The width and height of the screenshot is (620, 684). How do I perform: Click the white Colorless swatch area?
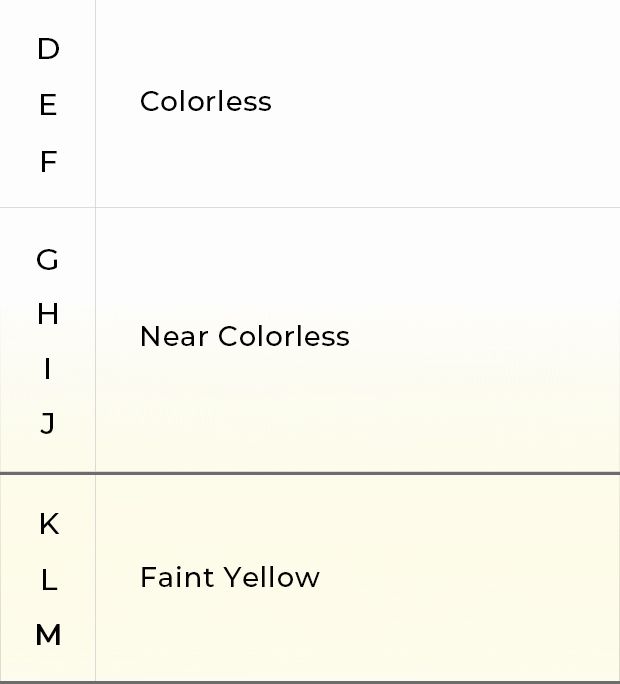(x=358, y=103)
